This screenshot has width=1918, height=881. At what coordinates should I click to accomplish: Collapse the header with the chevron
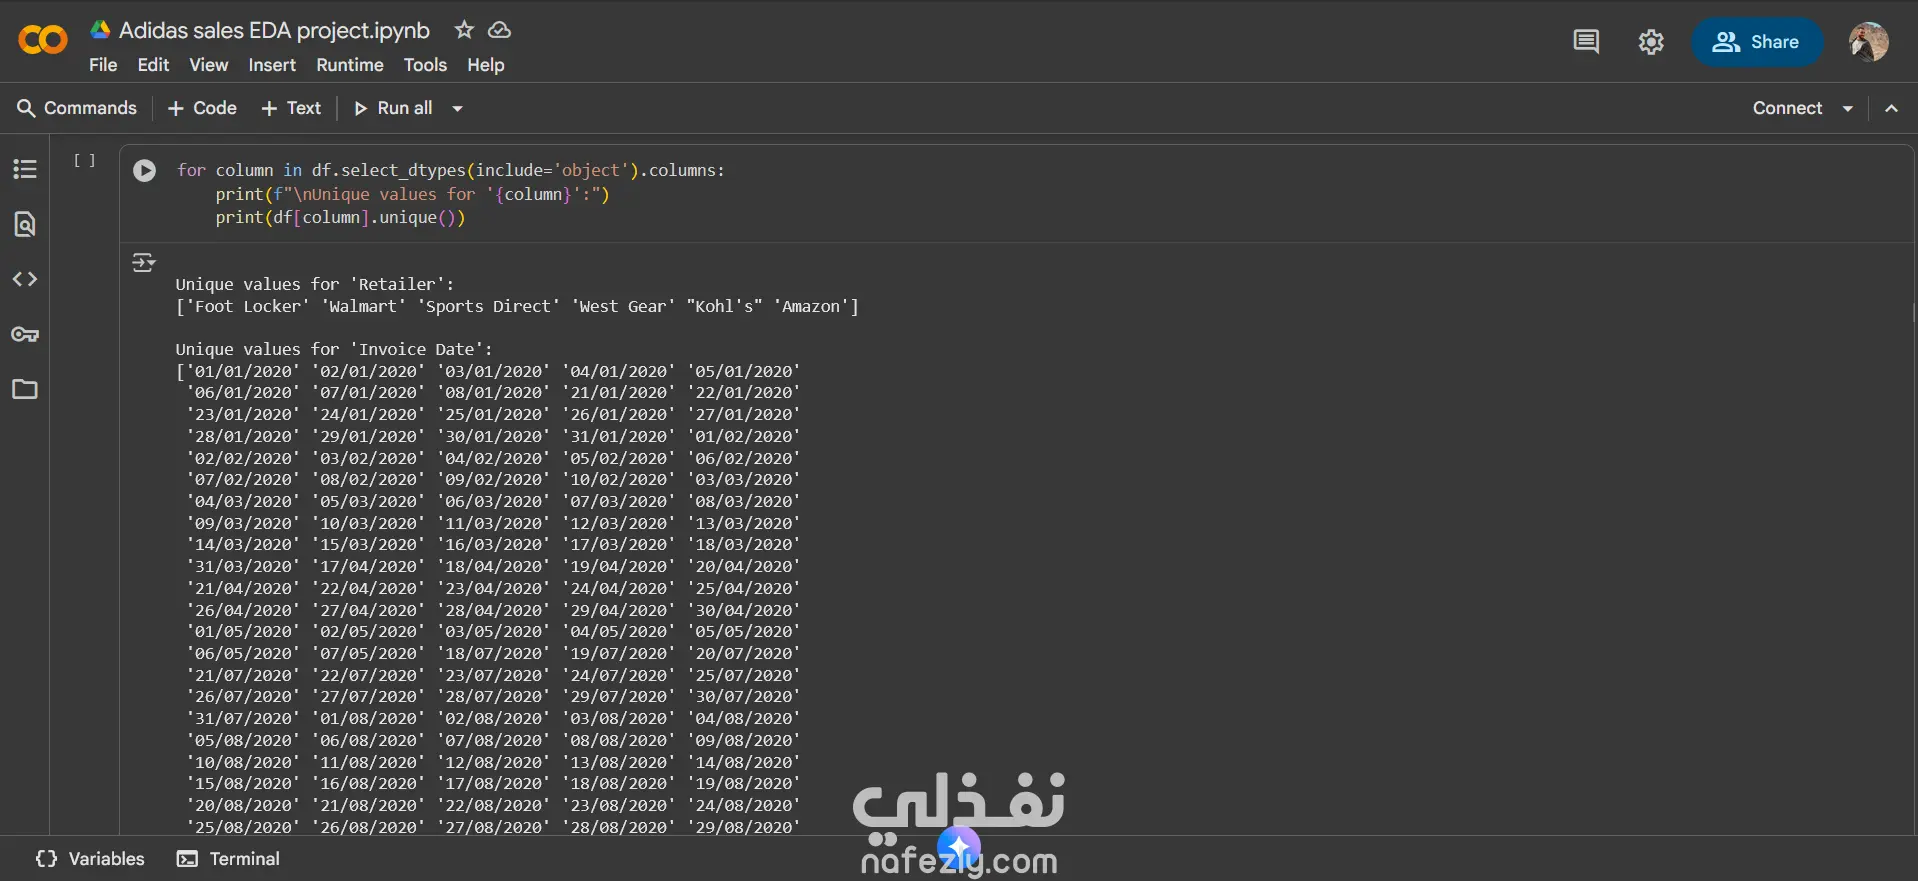click(x=1891, y=108)
